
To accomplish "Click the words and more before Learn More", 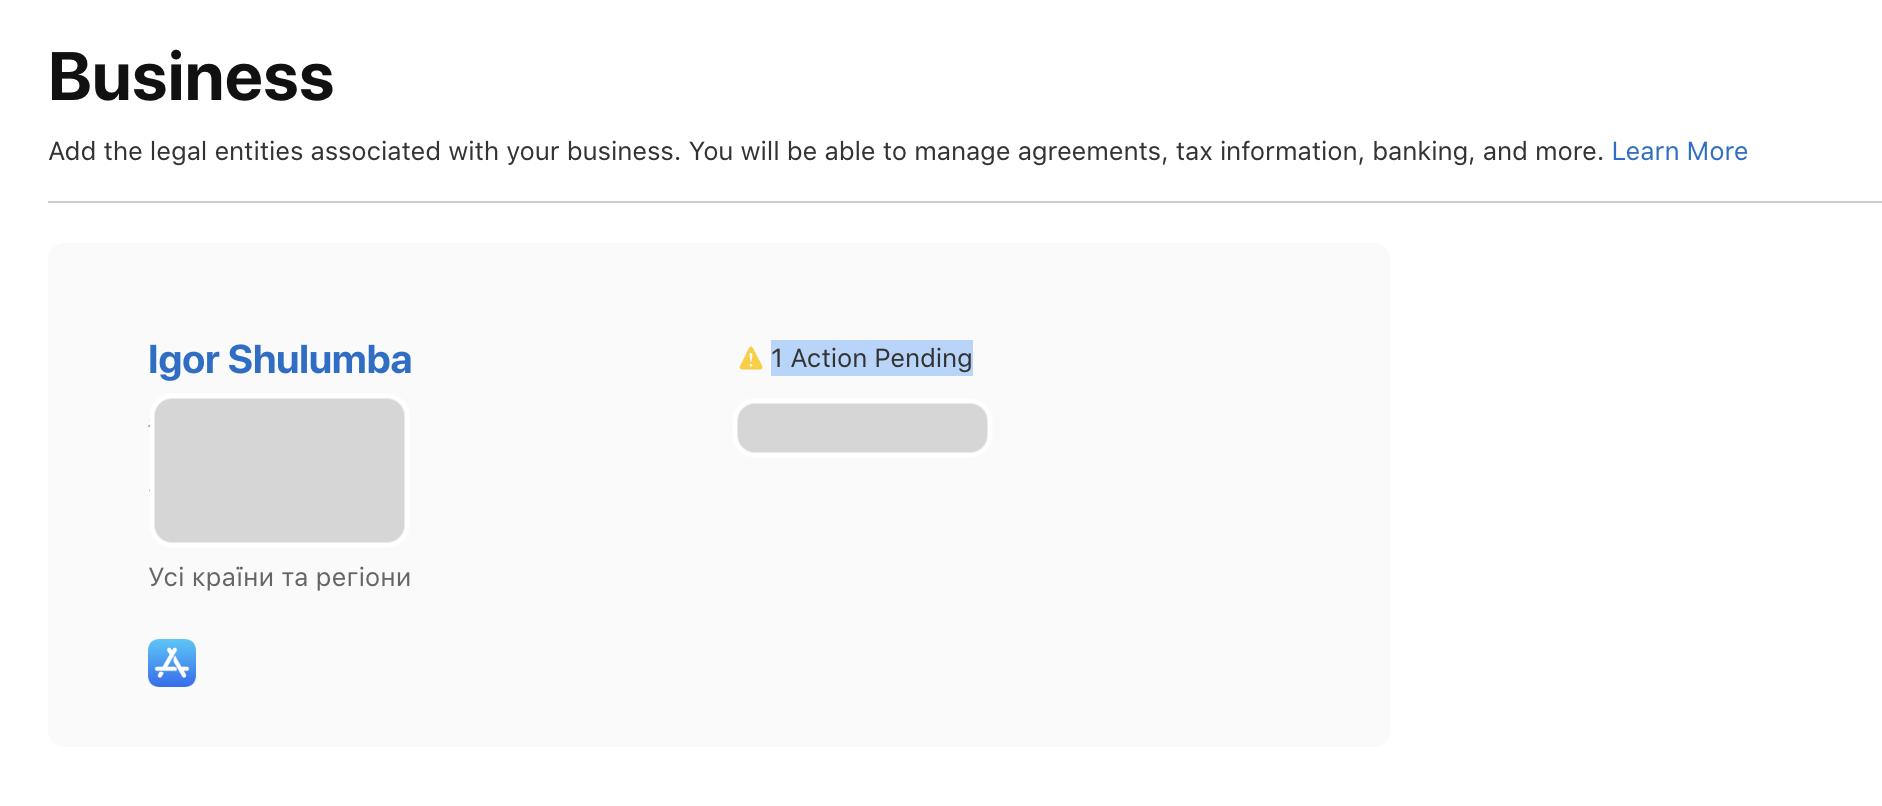I will tap(1542, 151).
